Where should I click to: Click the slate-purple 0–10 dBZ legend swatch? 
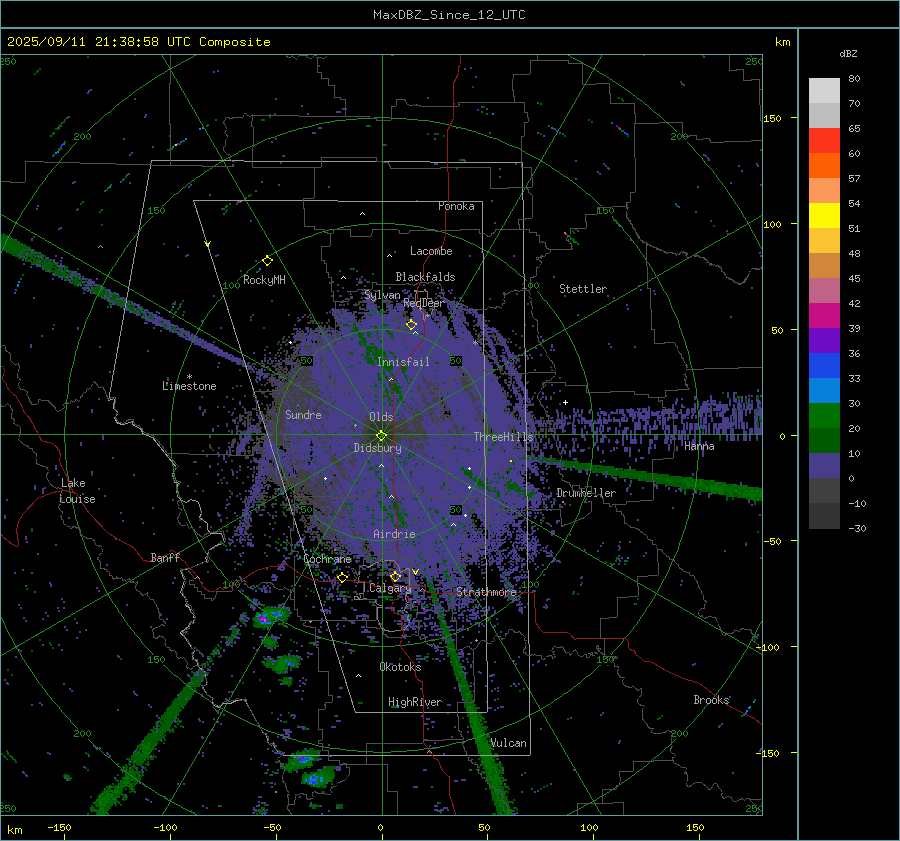(x=824, y=466)
